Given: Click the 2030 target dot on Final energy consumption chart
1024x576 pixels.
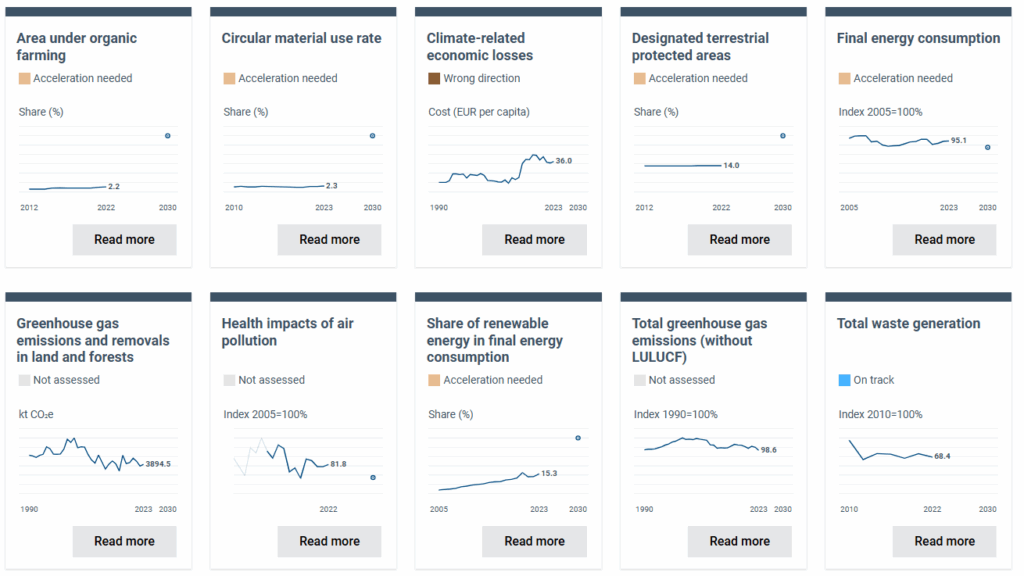Looking at the screenshot, I should (x=987, y=147).
